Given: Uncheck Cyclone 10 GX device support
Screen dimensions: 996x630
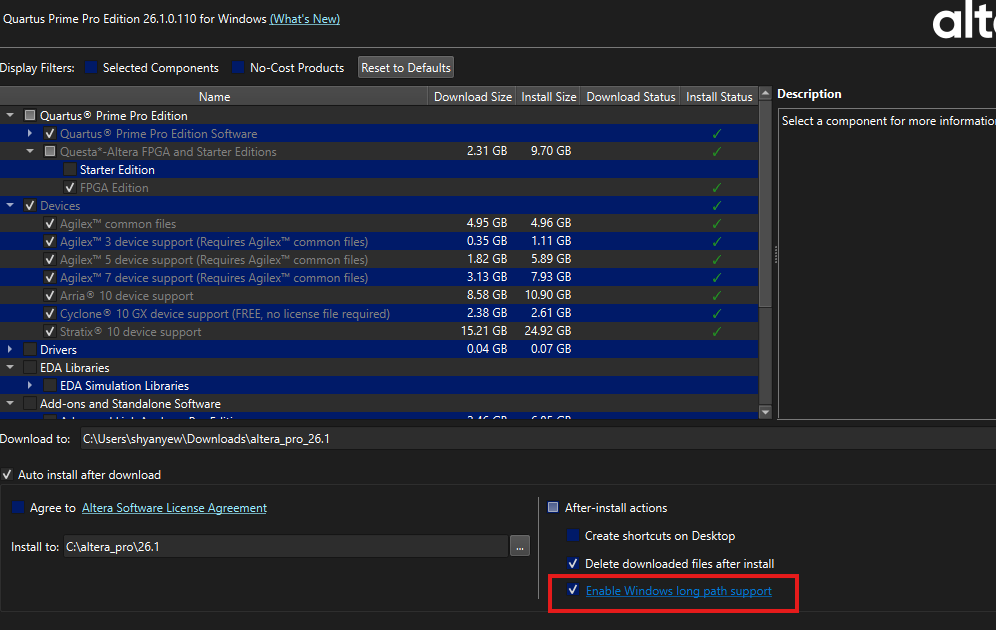Looking at the screenshot, I should click(50, 313).
